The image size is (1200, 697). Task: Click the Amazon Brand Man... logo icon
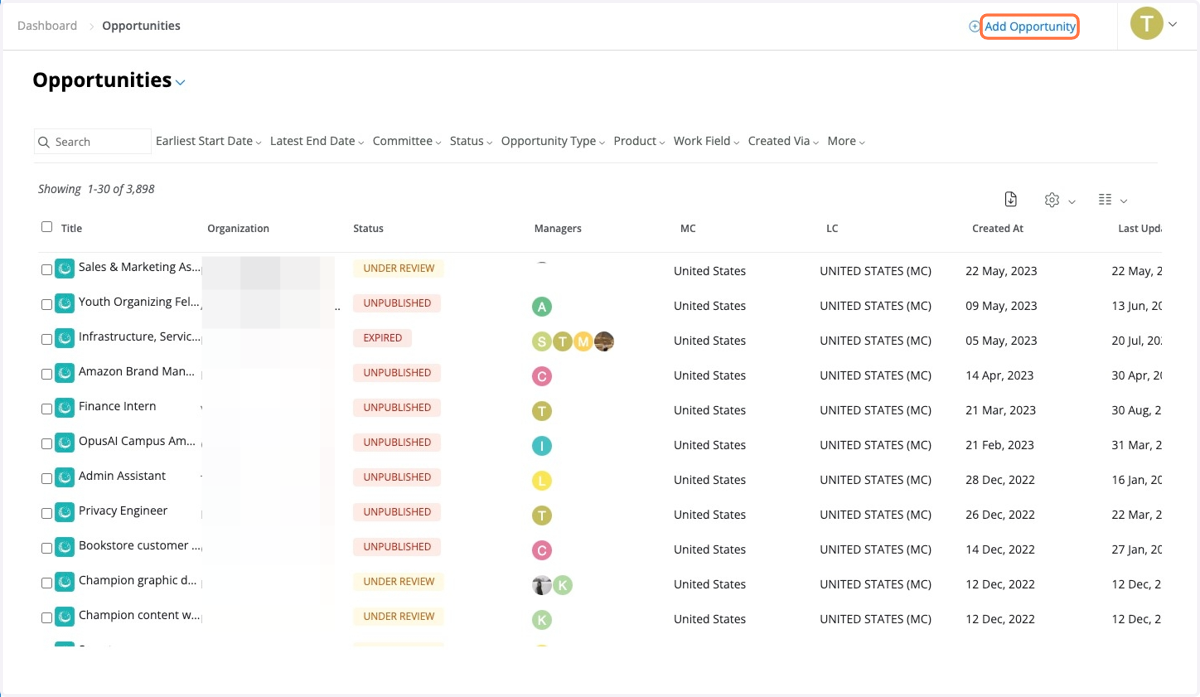[65, 373]
